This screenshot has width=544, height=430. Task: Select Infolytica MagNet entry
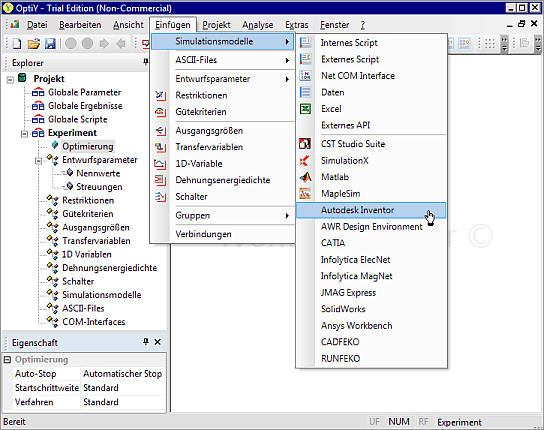[x=371, y=276]
